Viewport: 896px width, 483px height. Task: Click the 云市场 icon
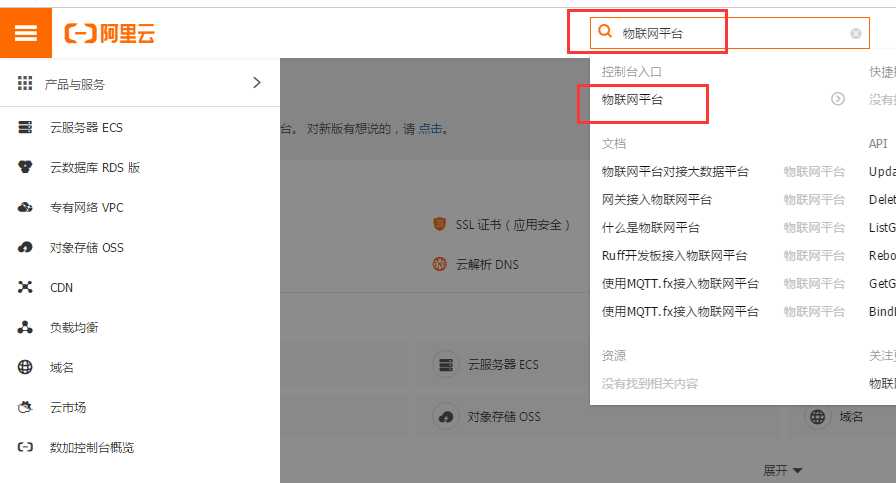coord(25,407)
